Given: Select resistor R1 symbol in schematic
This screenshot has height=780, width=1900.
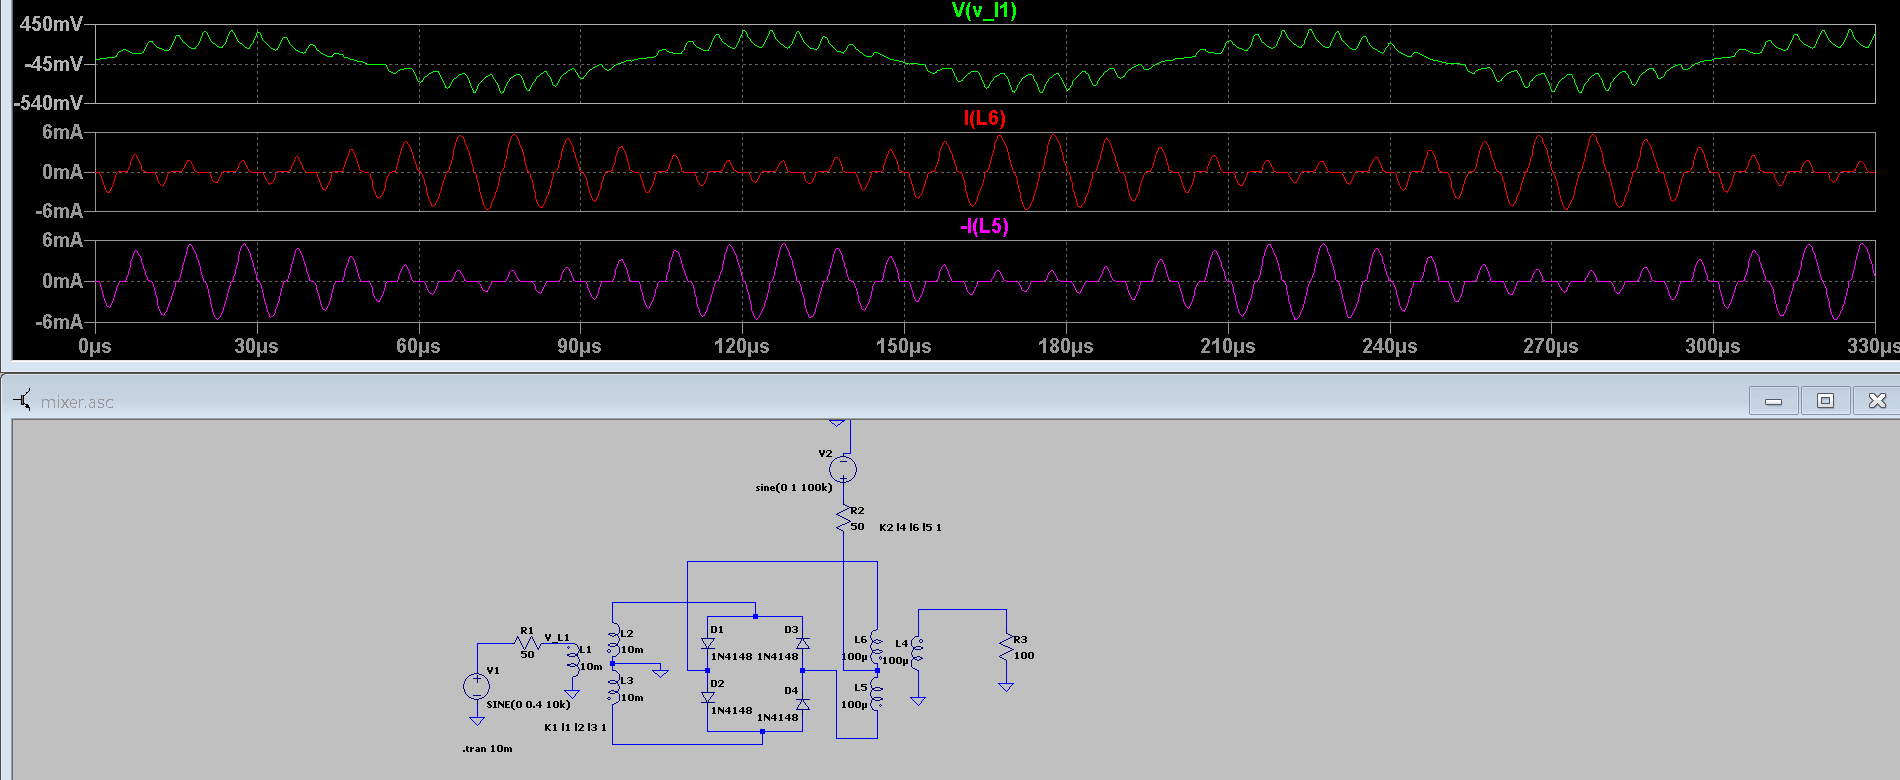Looking at the screenshot, I should [527, 643].
